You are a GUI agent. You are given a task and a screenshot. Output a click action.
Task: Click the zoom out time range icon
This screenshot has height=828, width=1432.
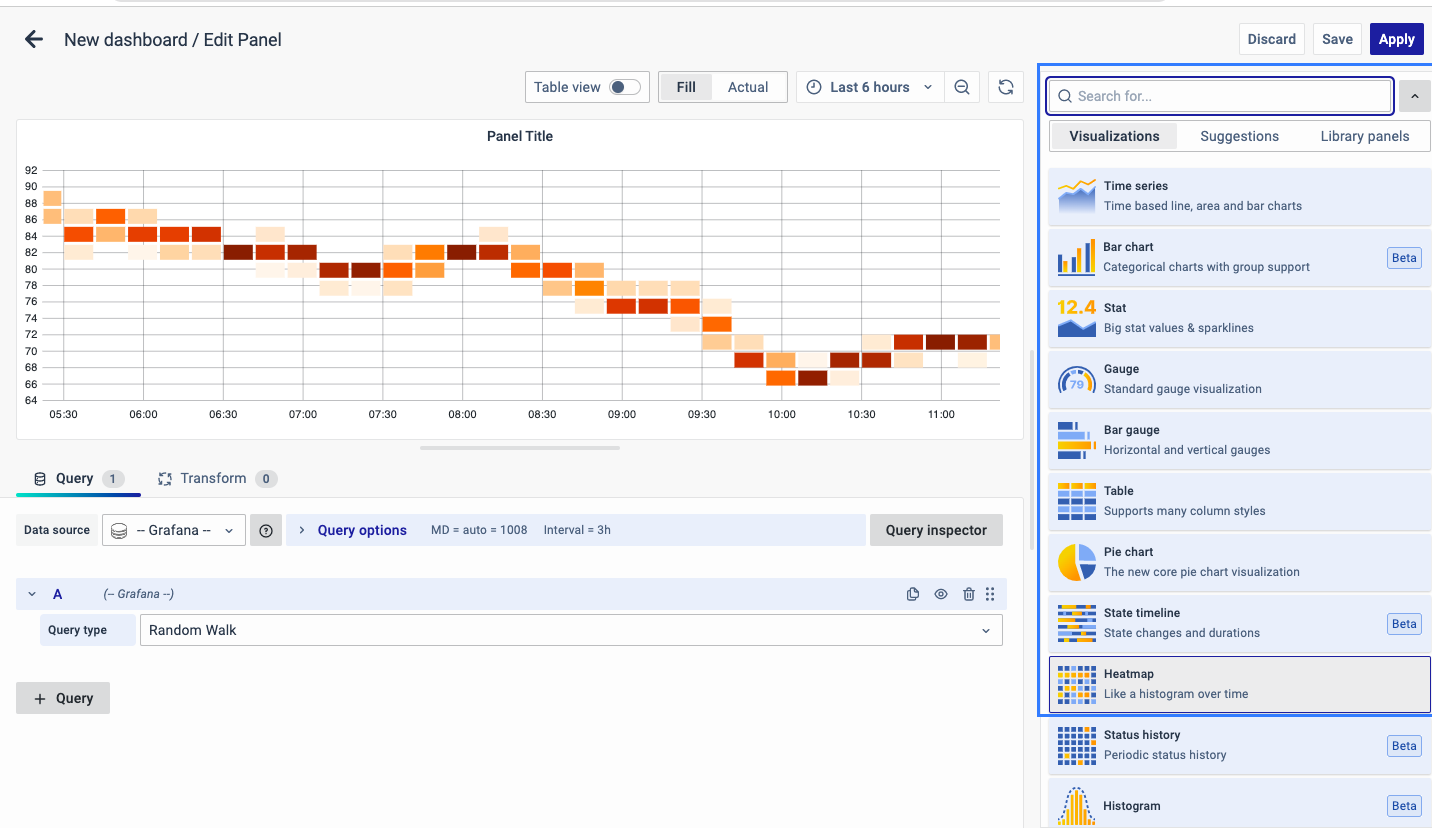click(x=961, y=87)
